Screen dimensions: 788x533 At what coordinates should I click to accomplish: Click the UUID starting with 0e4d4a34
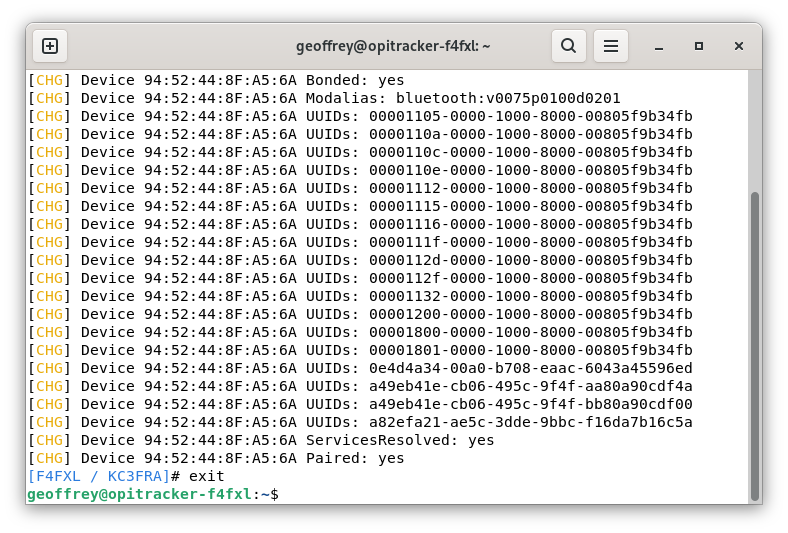point(530,368)
